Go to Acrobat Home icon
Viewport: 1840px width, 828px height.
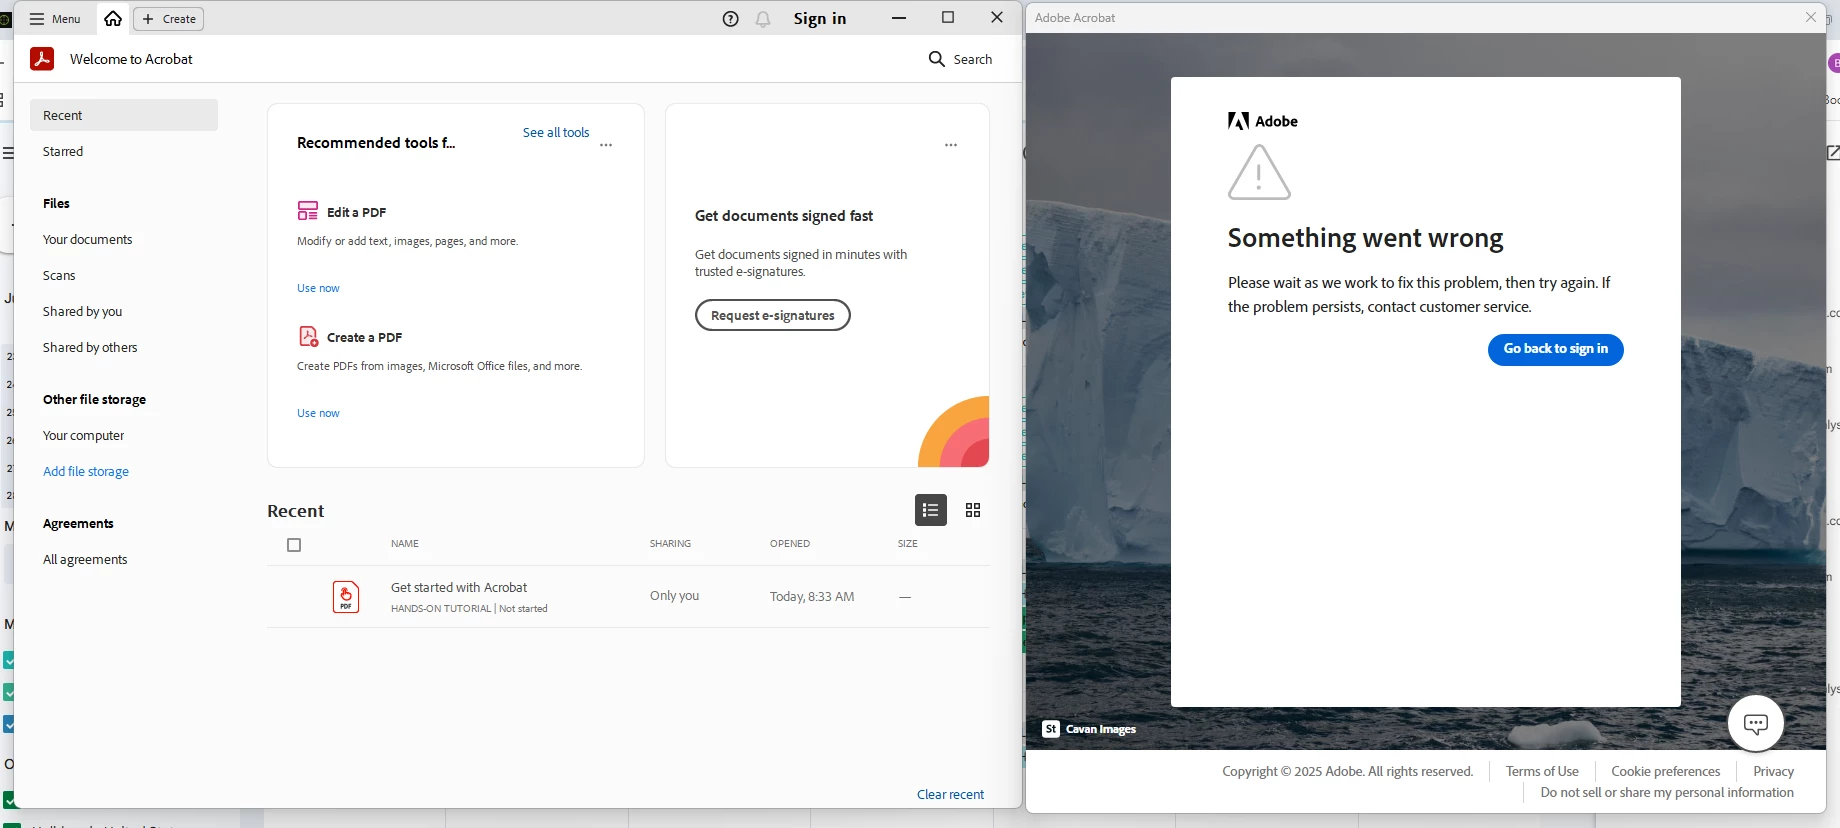pos(113,19)
